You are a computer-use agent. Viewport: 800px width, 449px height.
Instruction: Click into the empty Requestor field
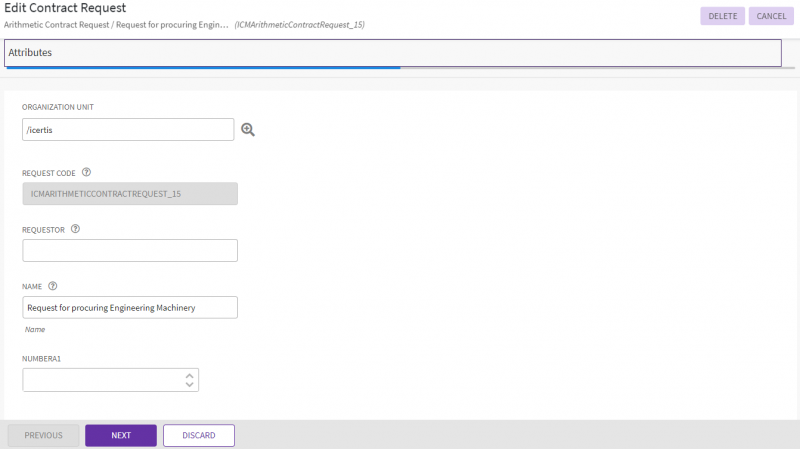point(129,250)
